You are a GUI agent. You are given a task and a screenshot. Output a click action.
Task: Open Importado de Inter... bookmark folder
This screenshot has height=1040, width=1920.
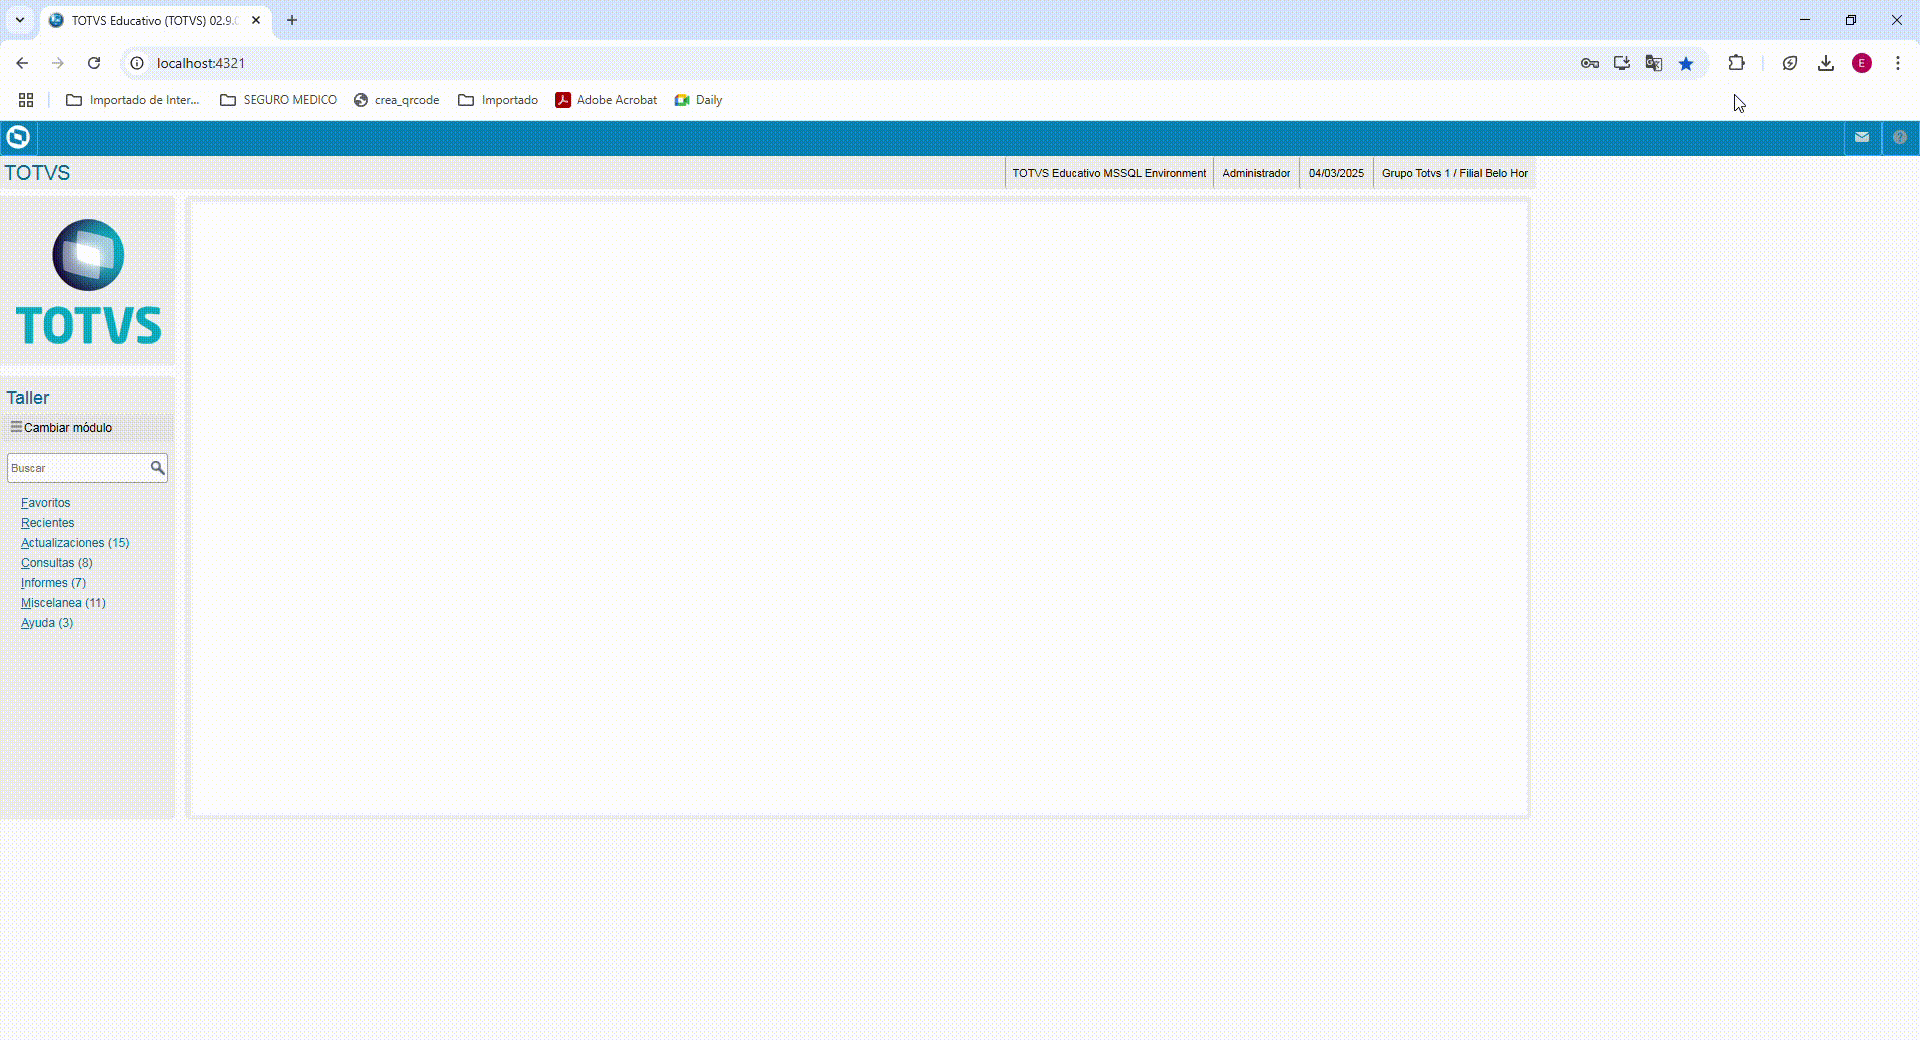[x=132, y=100]
